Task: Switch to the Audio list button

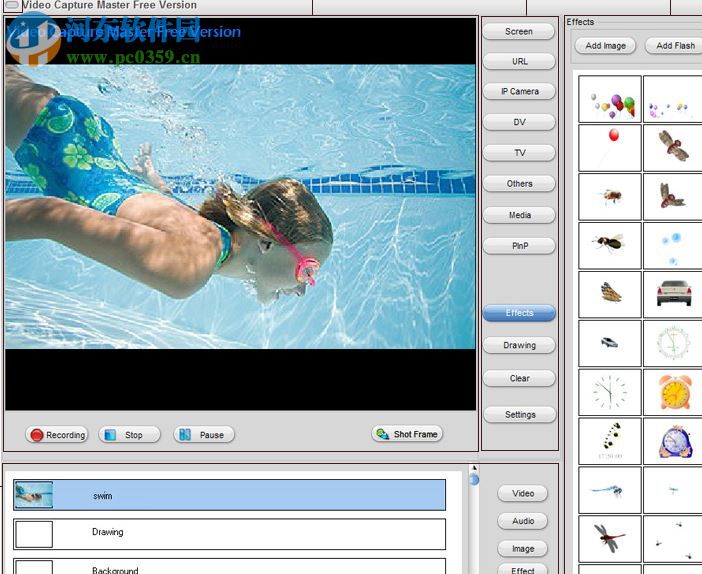Action: pos(523,521)
